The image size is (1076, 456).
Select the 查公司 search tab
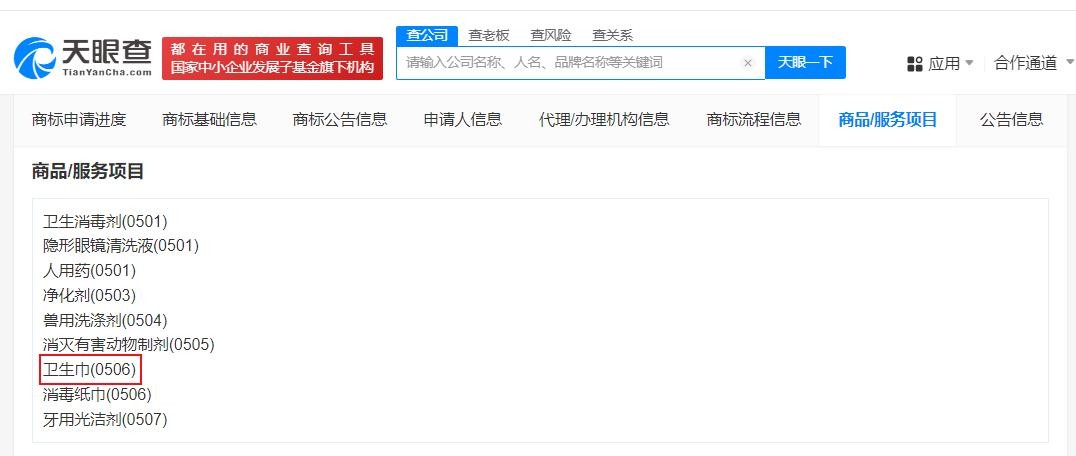[x=427, y=36]
